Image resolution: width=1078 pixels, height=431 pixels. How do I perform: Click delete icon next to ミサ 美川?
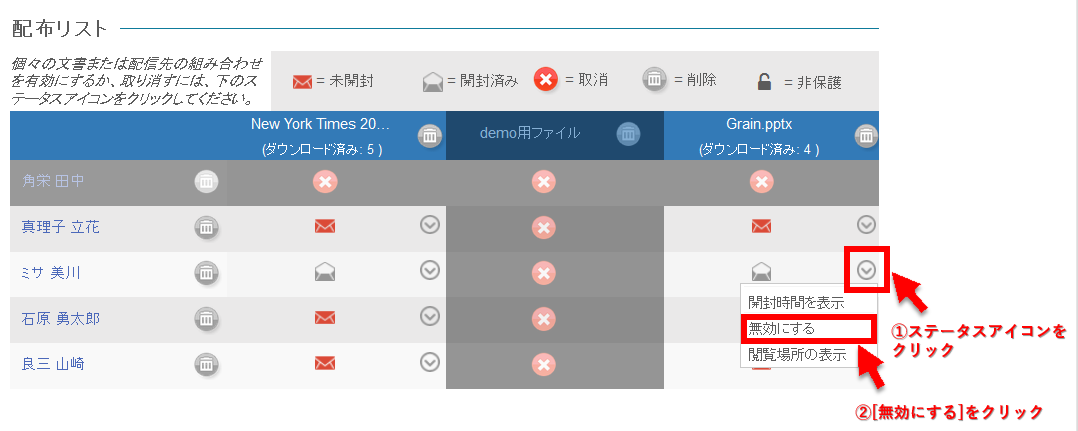[206, 272]
